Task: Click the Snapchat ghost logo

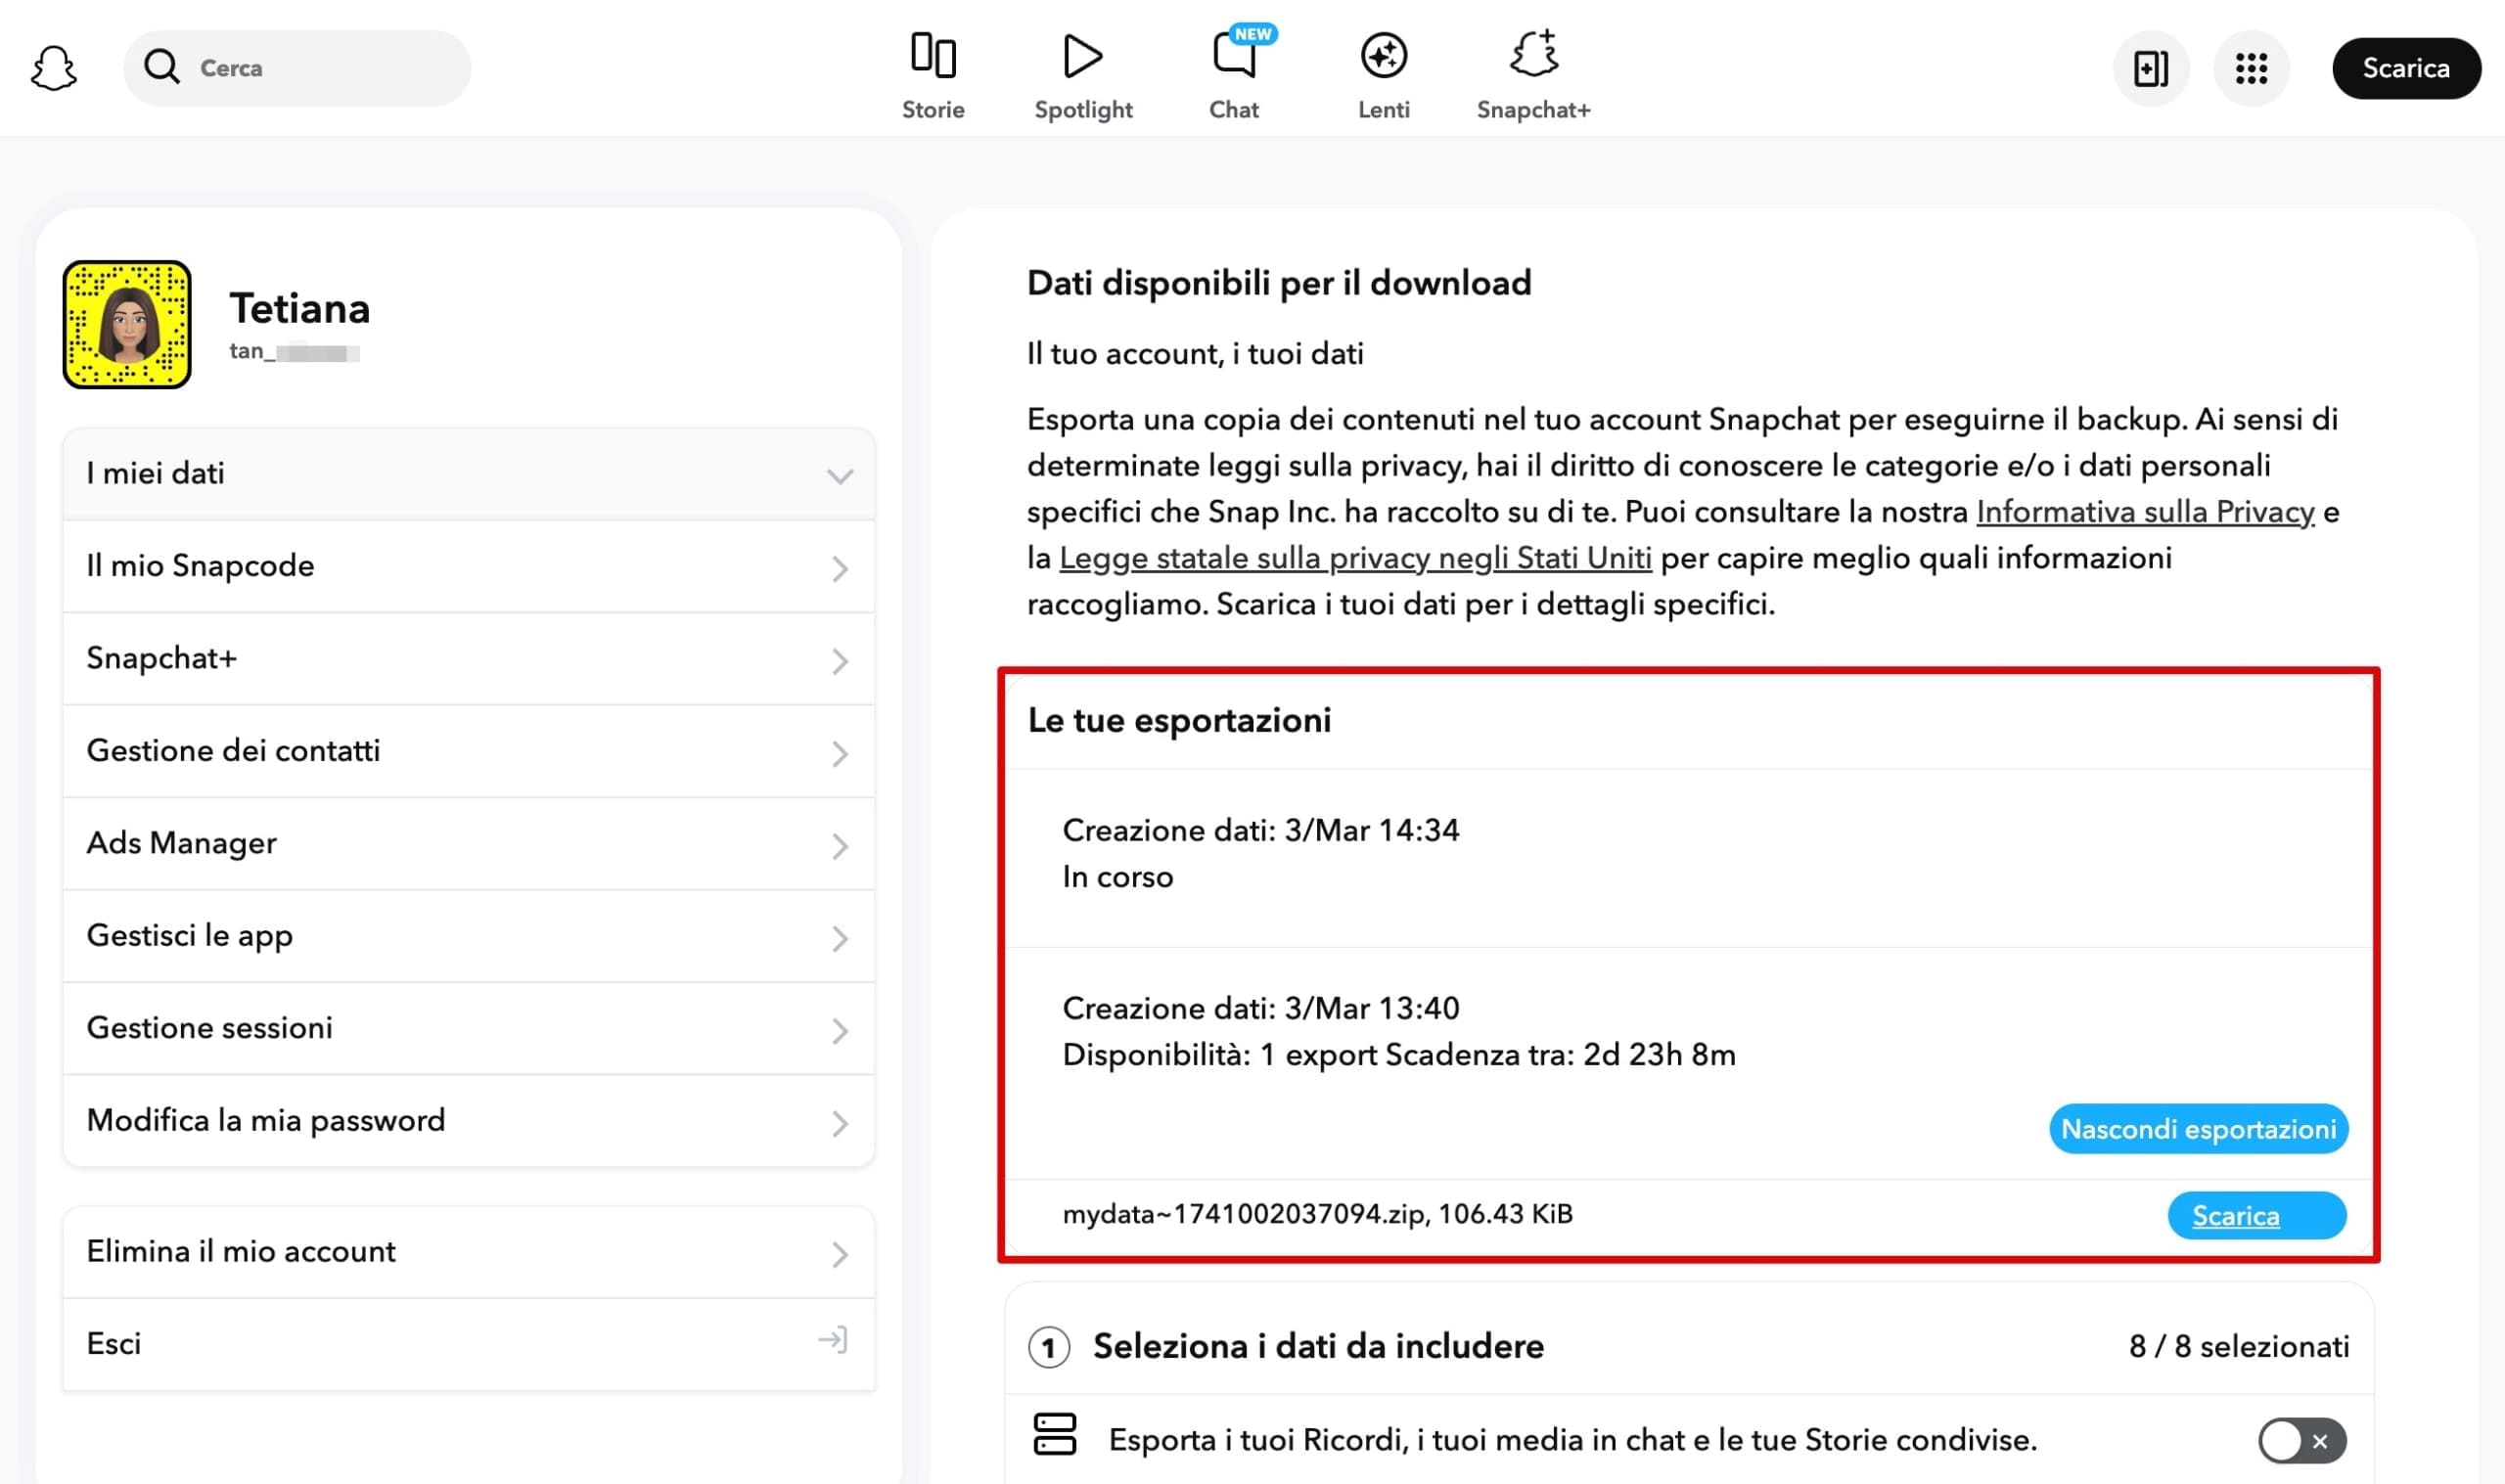Action: pyautogui.click(x=53, y=68)
